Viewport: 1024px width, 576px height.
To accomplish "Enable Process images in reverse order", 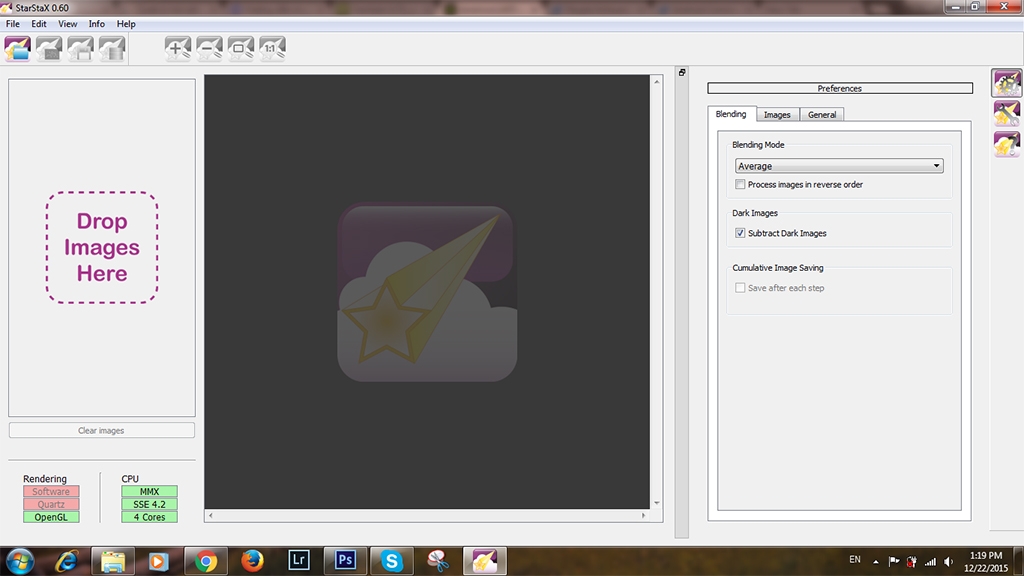I will [740, 184].
